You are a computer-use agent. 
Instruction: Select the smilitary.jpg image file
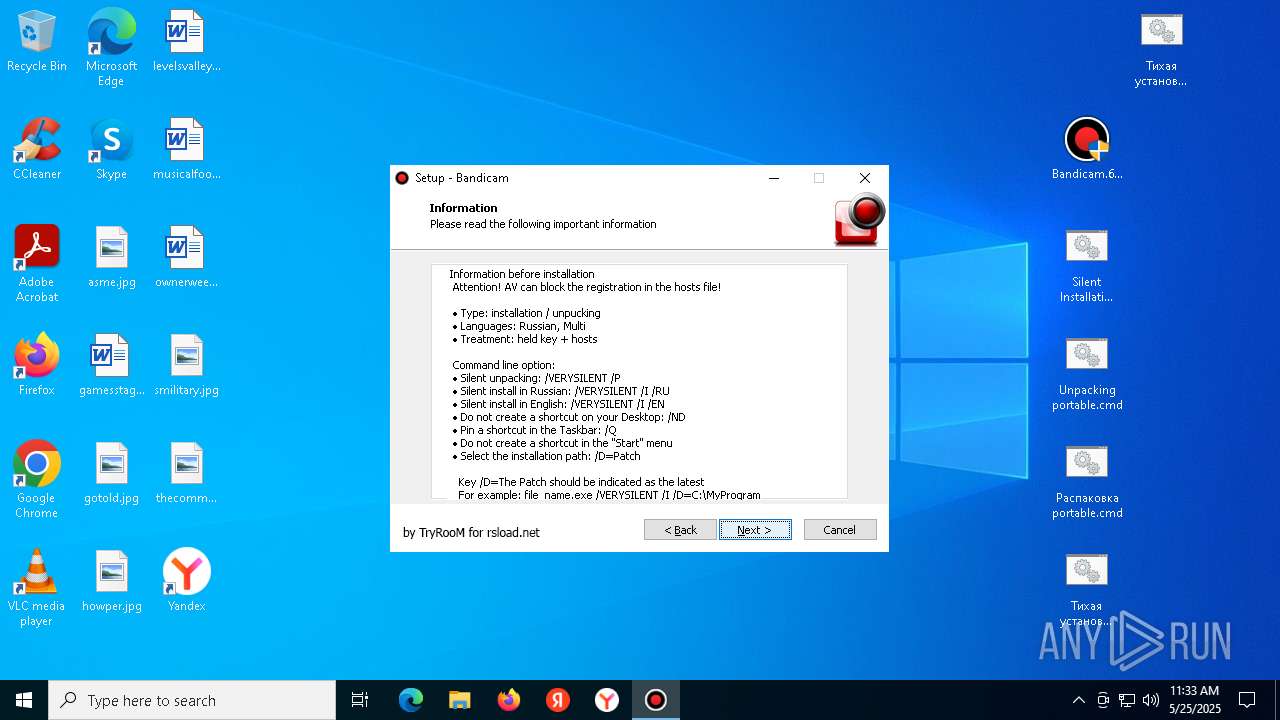186,366
